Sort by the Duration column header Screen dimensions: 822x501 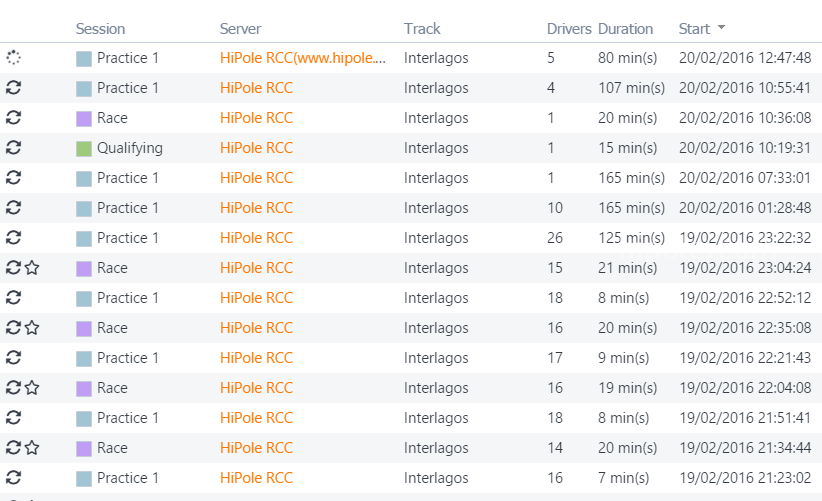625,29
